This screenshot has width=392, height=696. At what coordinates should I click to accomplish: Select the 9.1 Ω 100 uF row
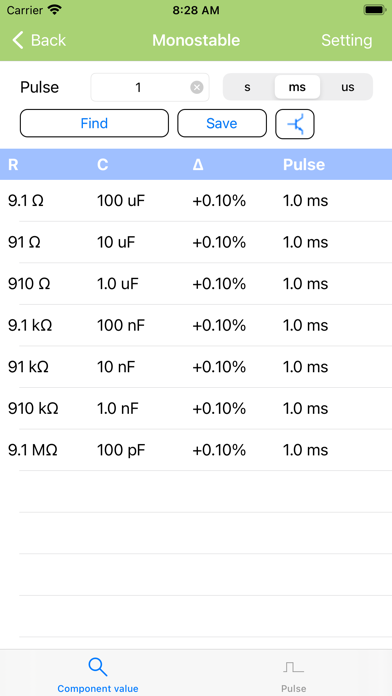pos(196,201)
